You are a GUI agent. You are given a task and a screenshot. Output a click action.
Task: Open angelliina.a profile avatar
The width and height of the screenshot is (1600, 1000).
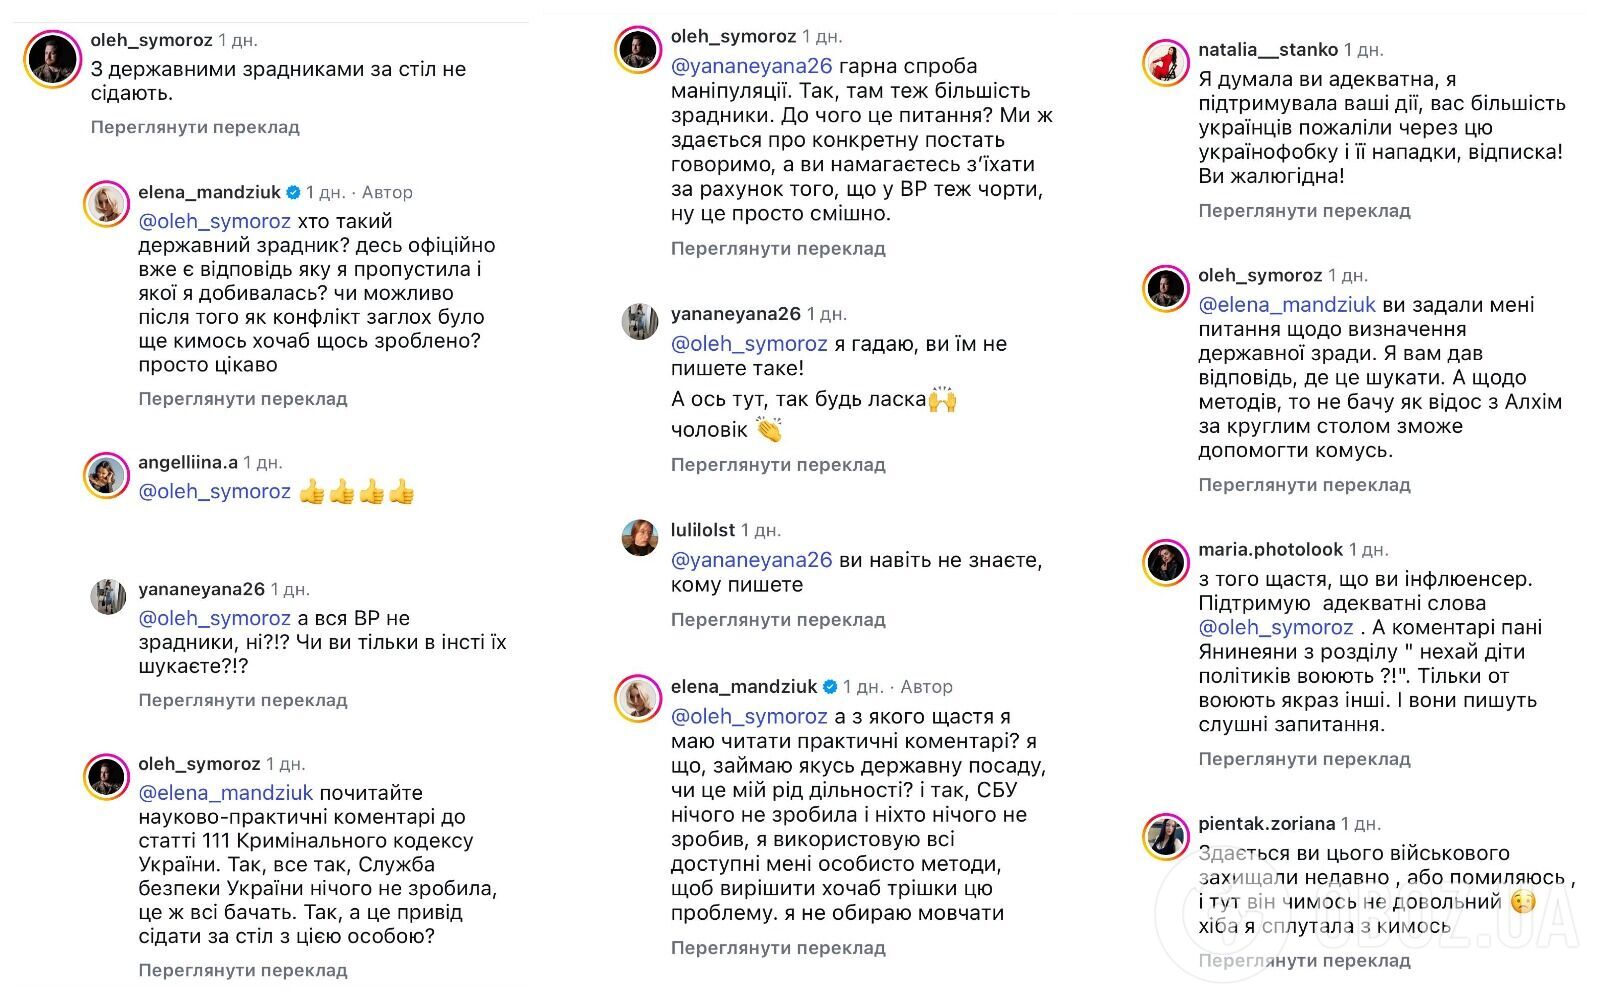[x=106, y=476]
